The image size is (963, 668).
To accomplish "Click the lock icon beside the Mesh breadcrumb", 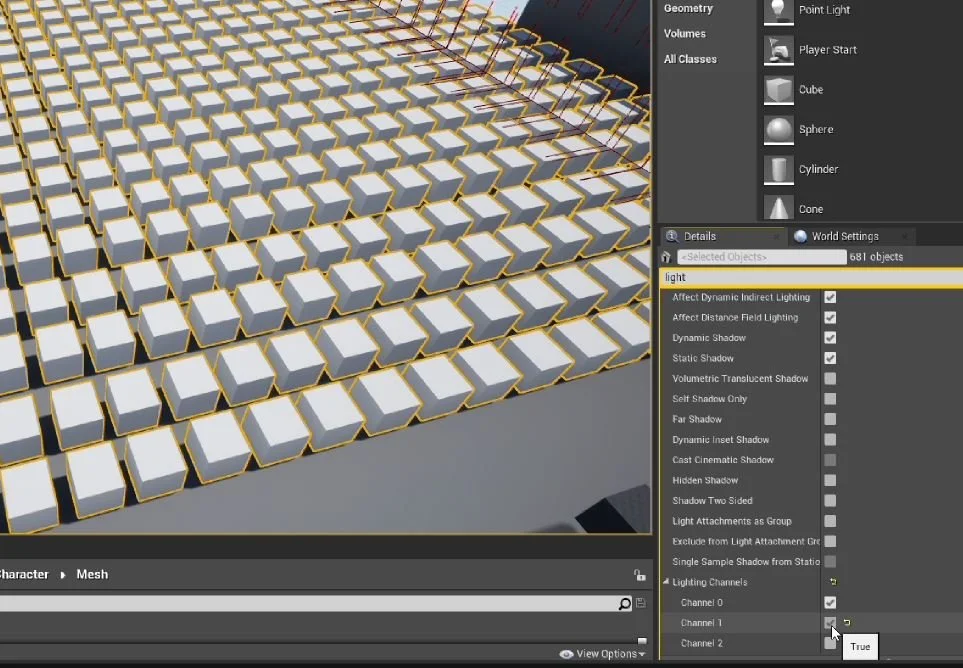I will (639, 574).
